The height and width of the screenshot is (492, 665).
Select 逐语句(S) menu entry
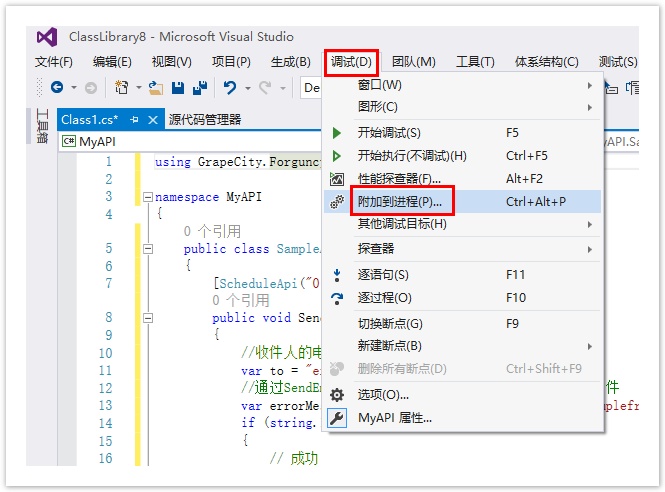tap(462, 275)
